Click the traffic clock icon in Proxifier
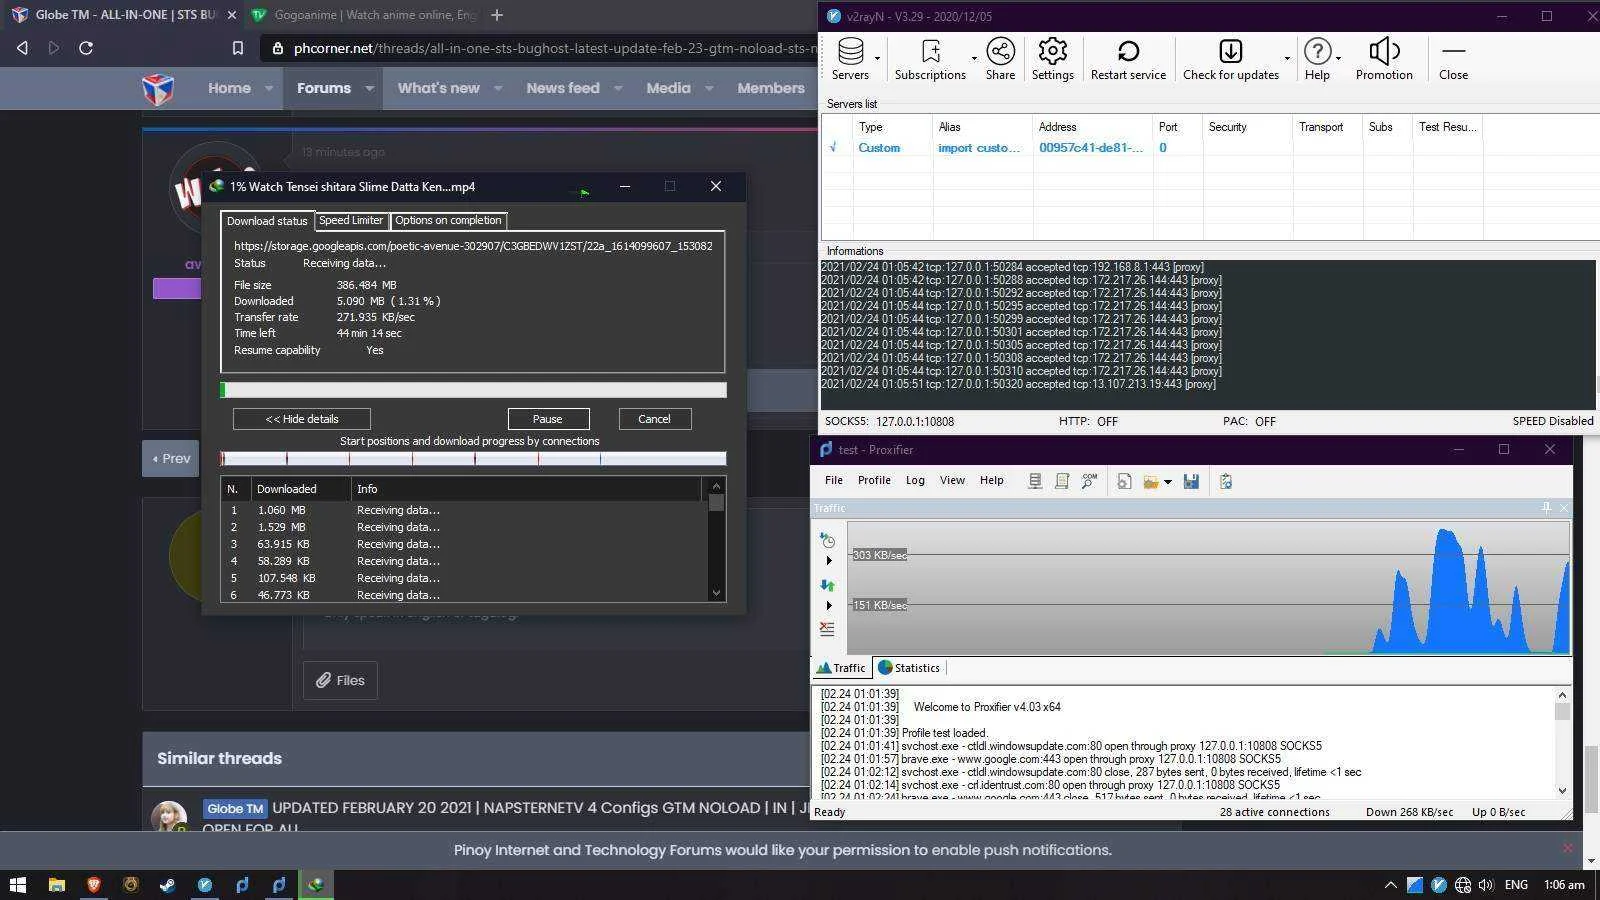Image resolution: width=1600 pixels, height=900 pixels. 827,540
